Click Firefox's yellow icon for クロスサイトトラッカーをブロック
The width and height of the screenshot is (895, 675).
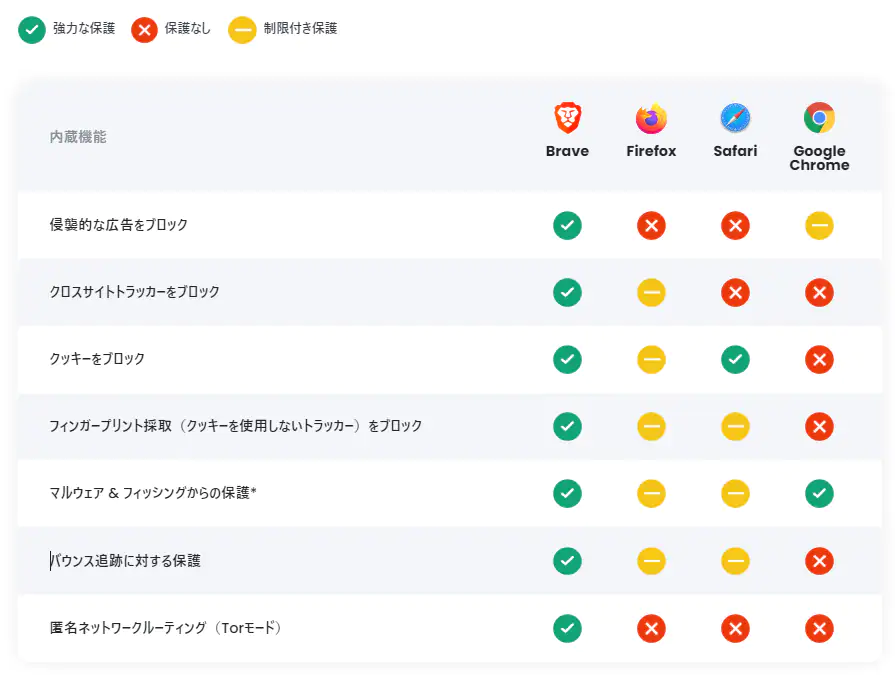click(651, 293)
